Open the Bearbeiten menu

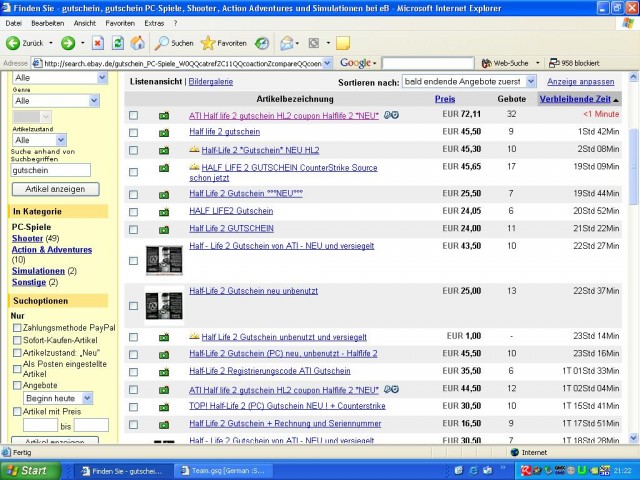pos(48,23)
